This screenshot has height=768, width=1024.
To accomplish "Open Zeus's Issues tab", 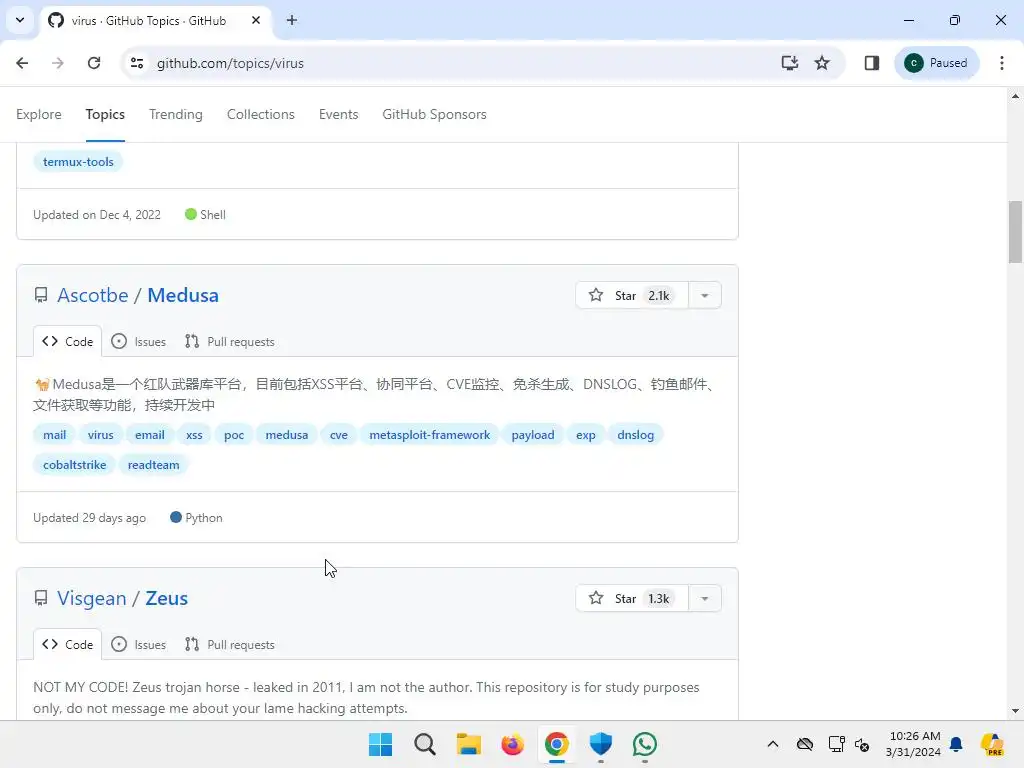I will point(138,645).
